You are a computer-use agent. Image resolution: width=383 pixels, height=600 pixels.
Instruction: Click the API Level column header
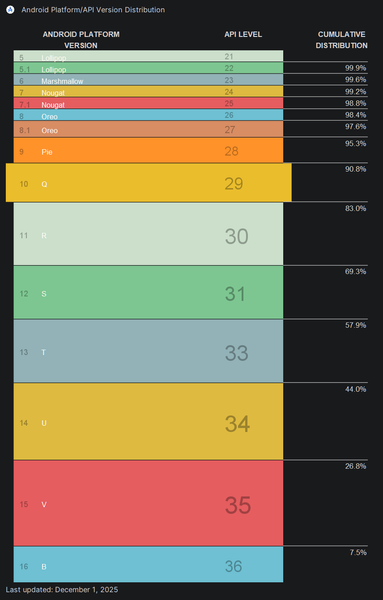click(x=243, y=34)
